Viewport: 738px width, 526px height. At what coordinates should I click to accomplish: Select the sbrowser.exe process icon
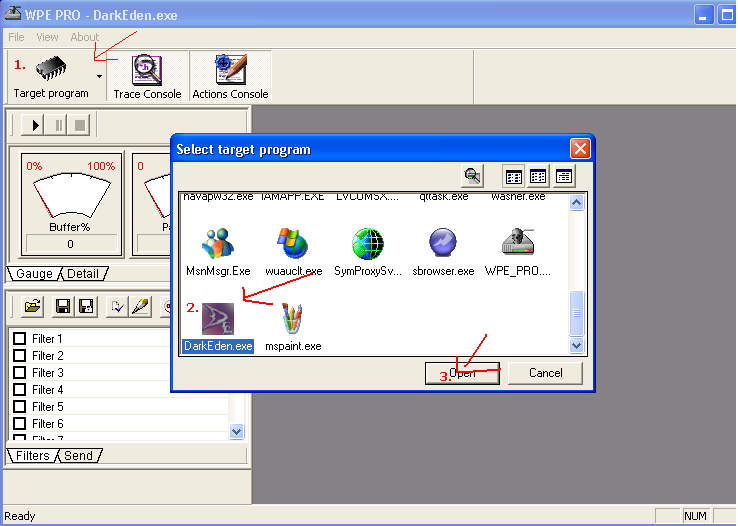442,244
